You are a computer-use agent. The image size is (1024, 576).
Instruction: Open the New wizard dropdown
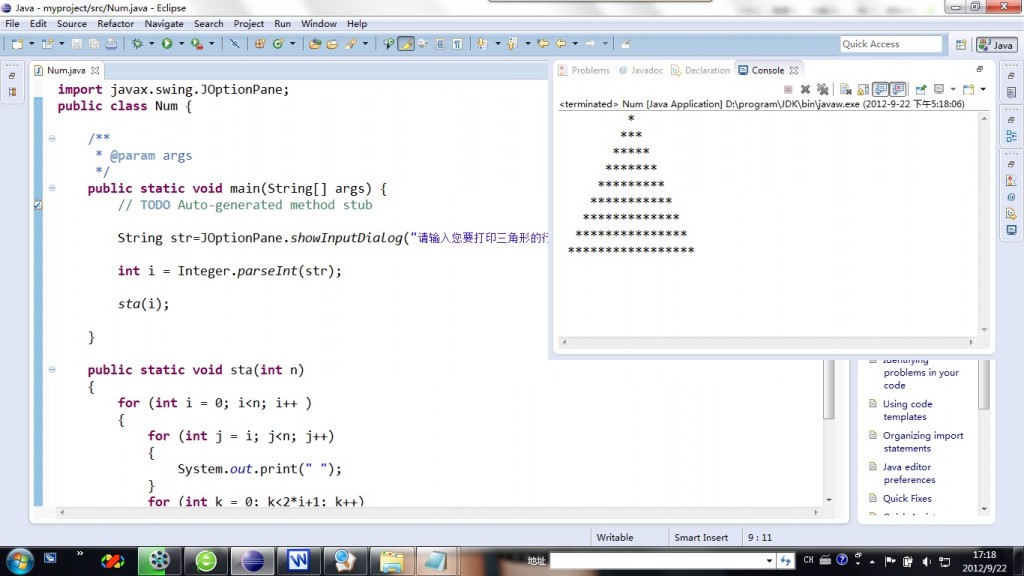point(31,44)
